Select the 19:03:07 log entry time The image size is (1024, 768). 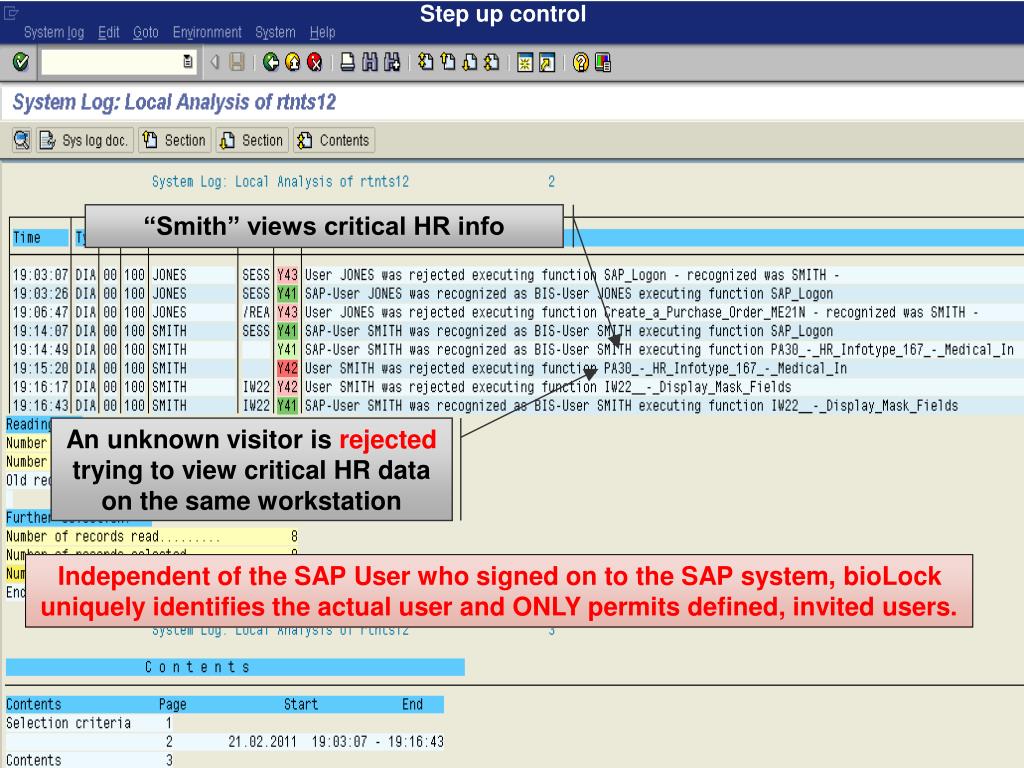(x=40, y=275)
